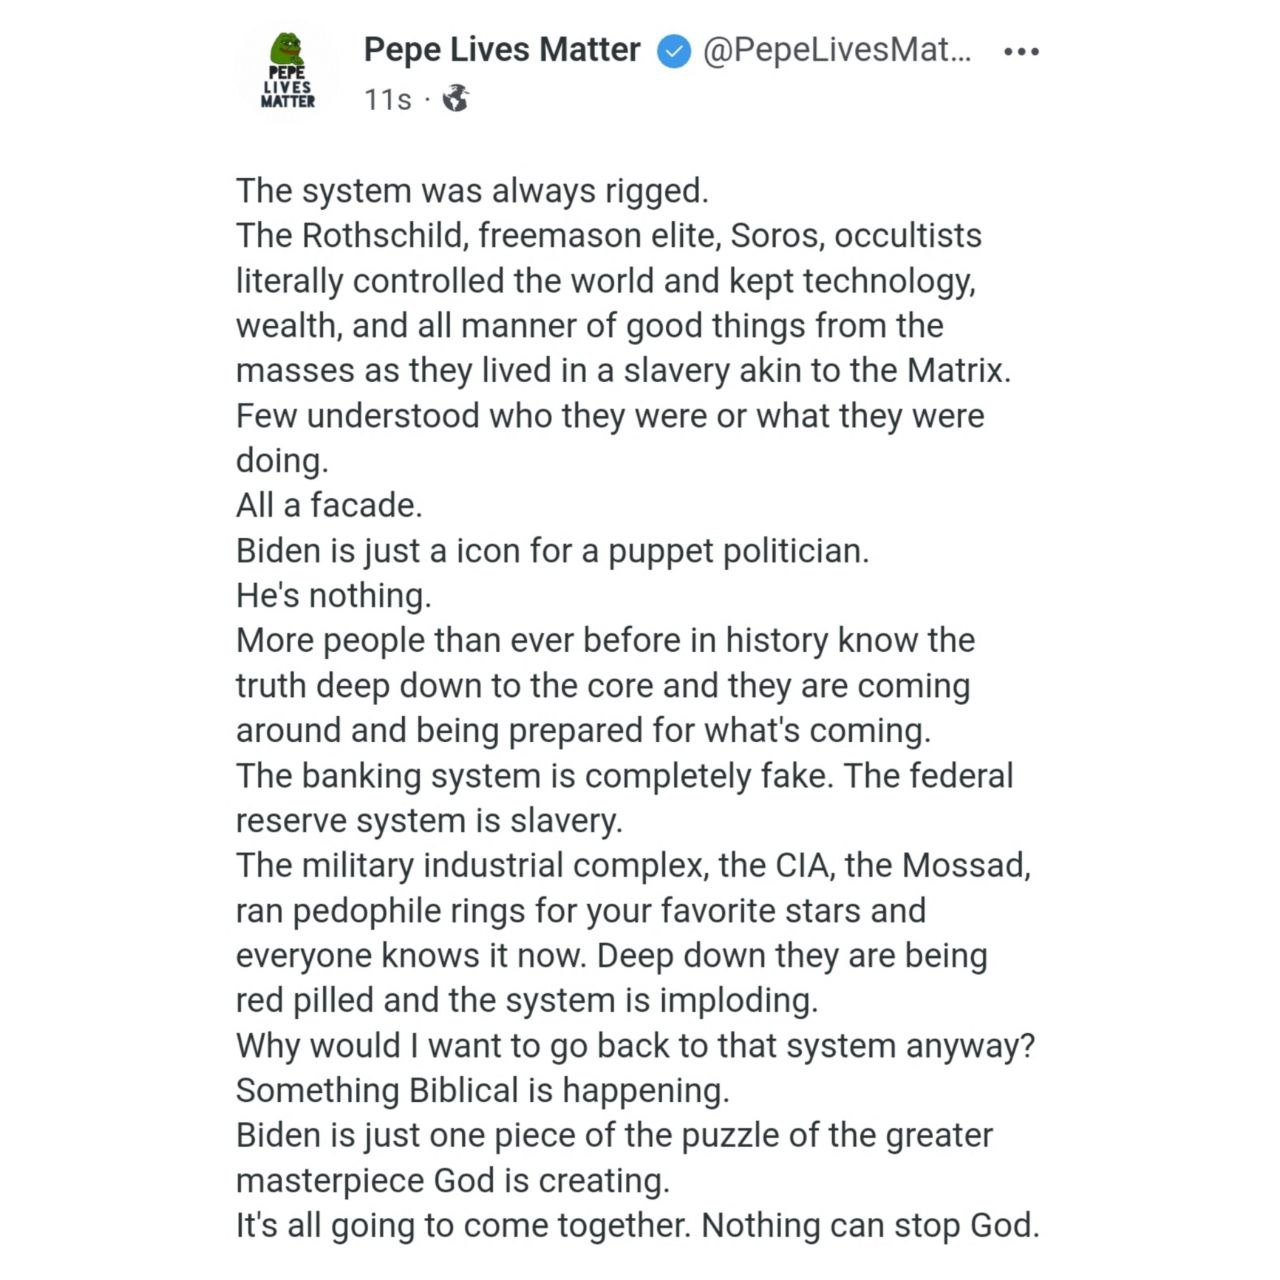Image resolution: width=1280 pixels, height=1280 pixels.
Task: Open the Pepe Lives Matter display name
Action: (502, 50)
